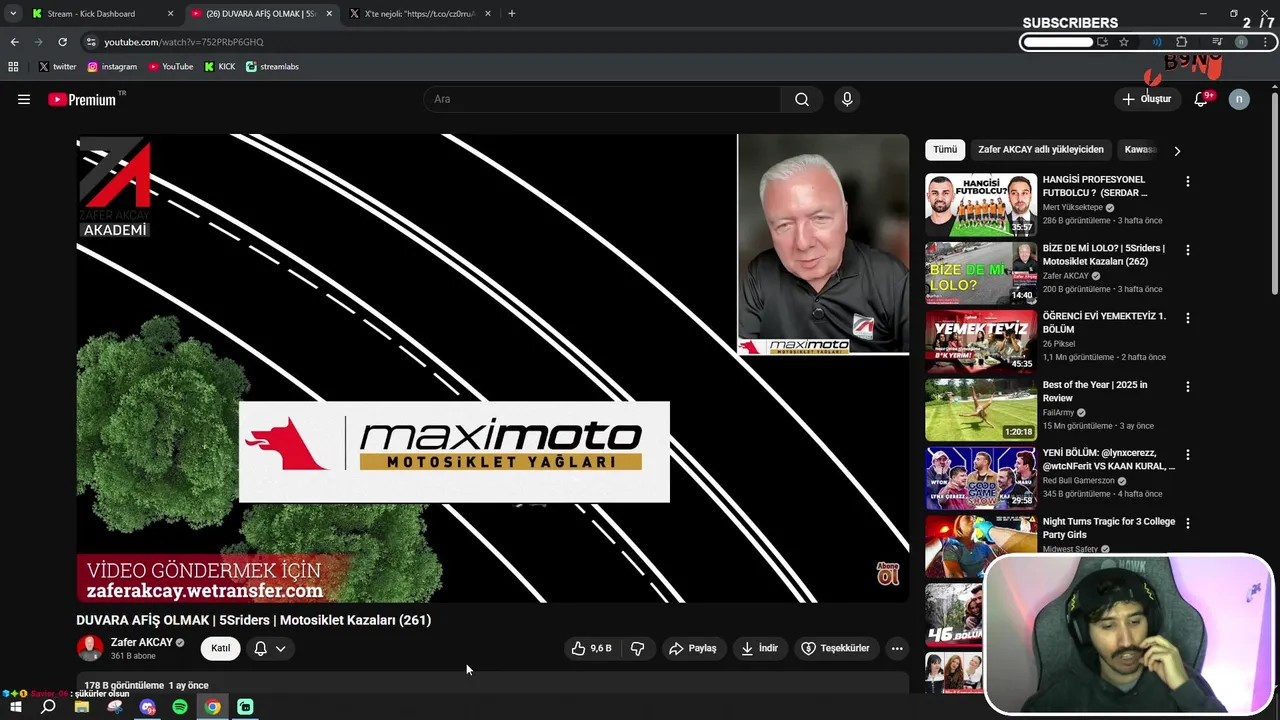1280x720 pixels.
Task: Click the Paylaş share button
Action: [693, 648]
